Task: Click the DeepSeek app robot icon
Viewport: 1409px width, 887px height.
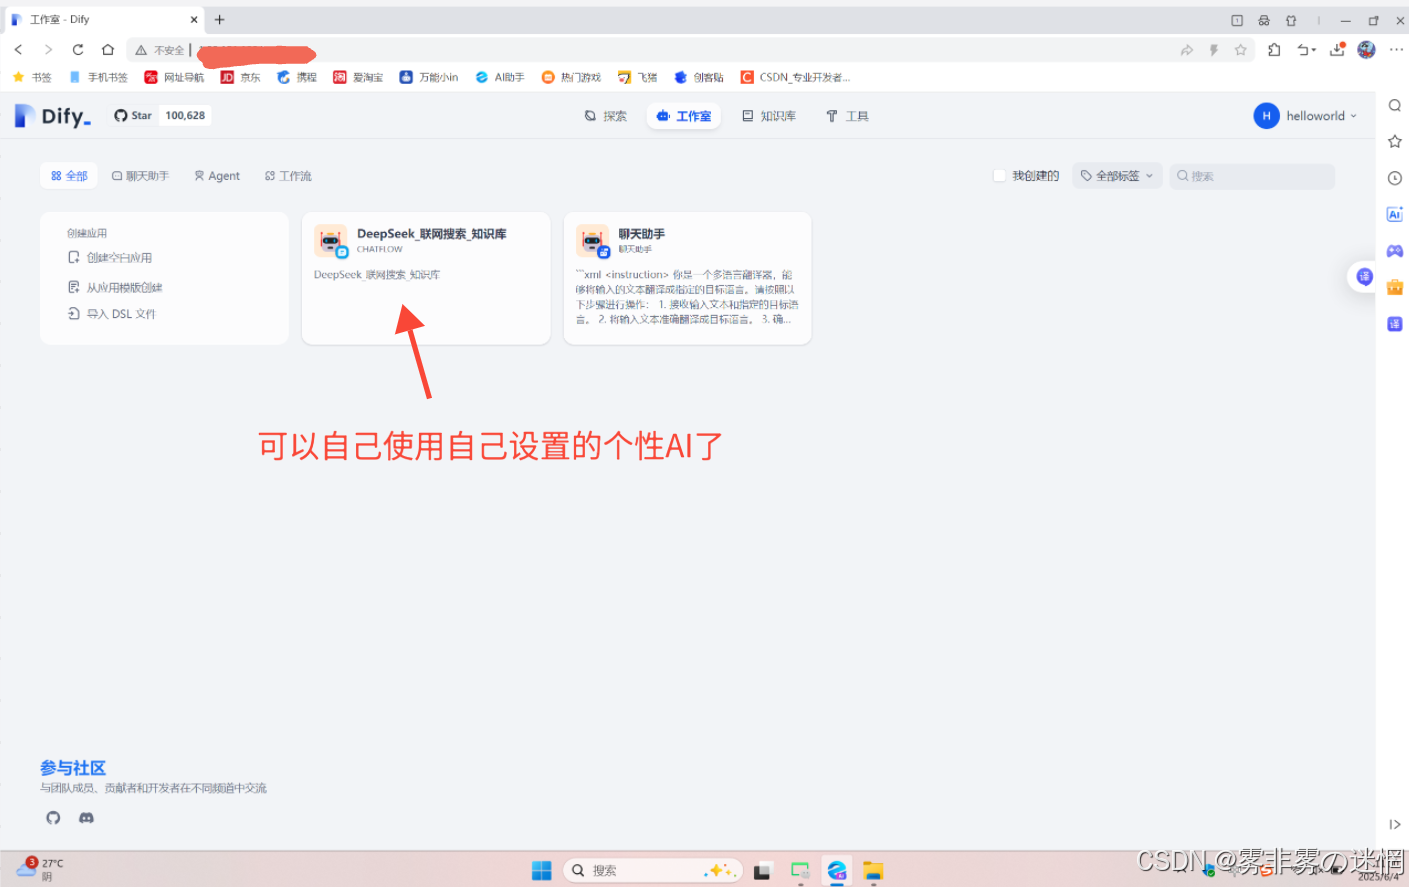Action: click(330, 241)
